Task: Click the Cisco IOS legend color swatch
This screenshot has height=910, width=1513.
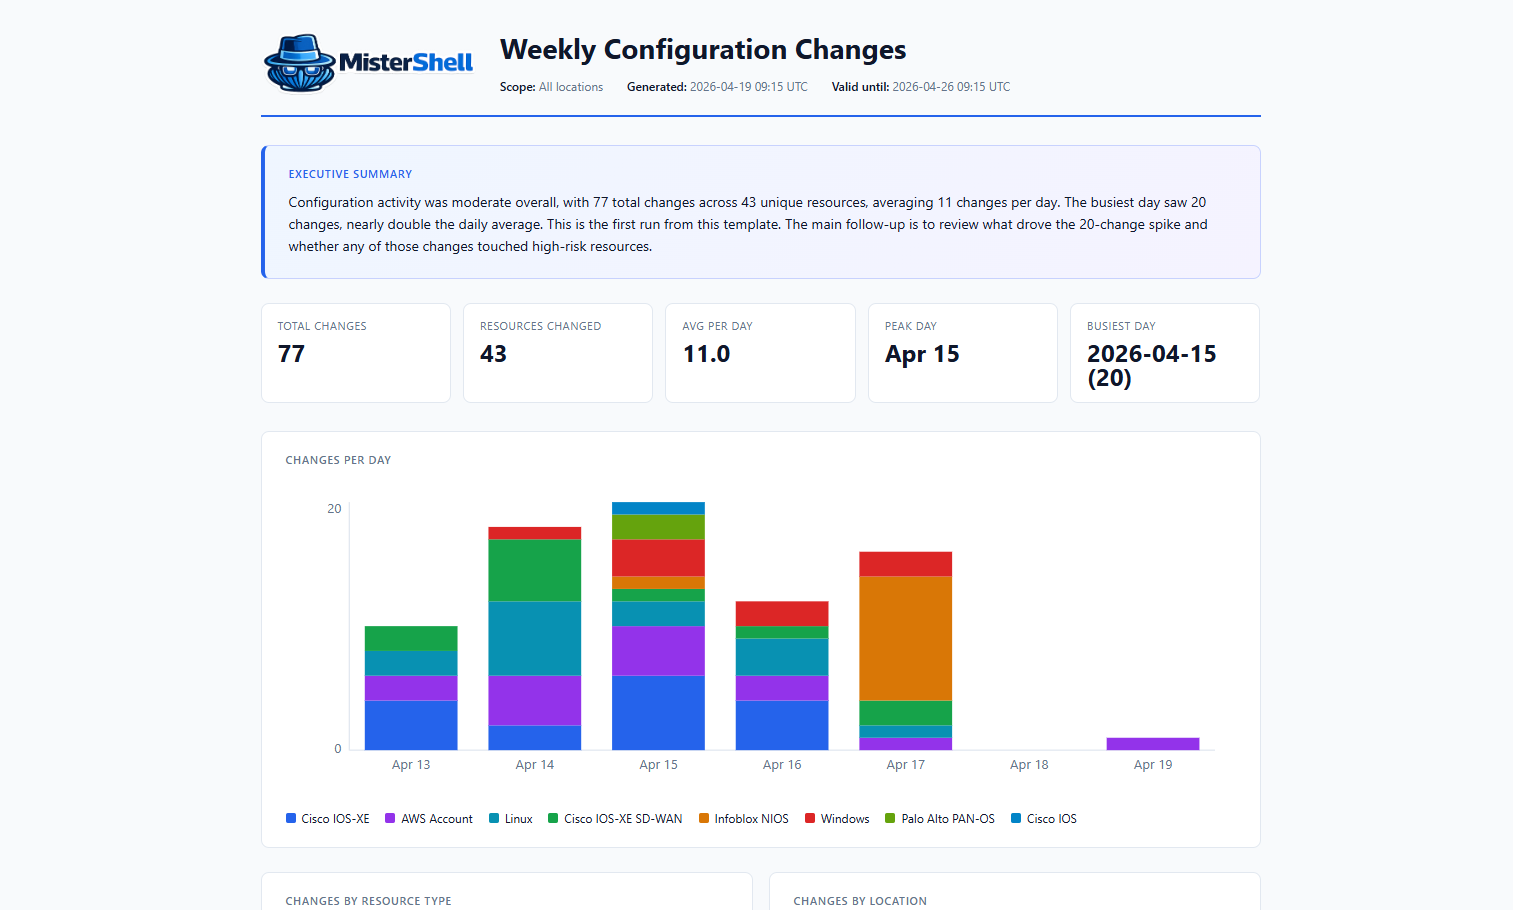Action: point(1016,818)
